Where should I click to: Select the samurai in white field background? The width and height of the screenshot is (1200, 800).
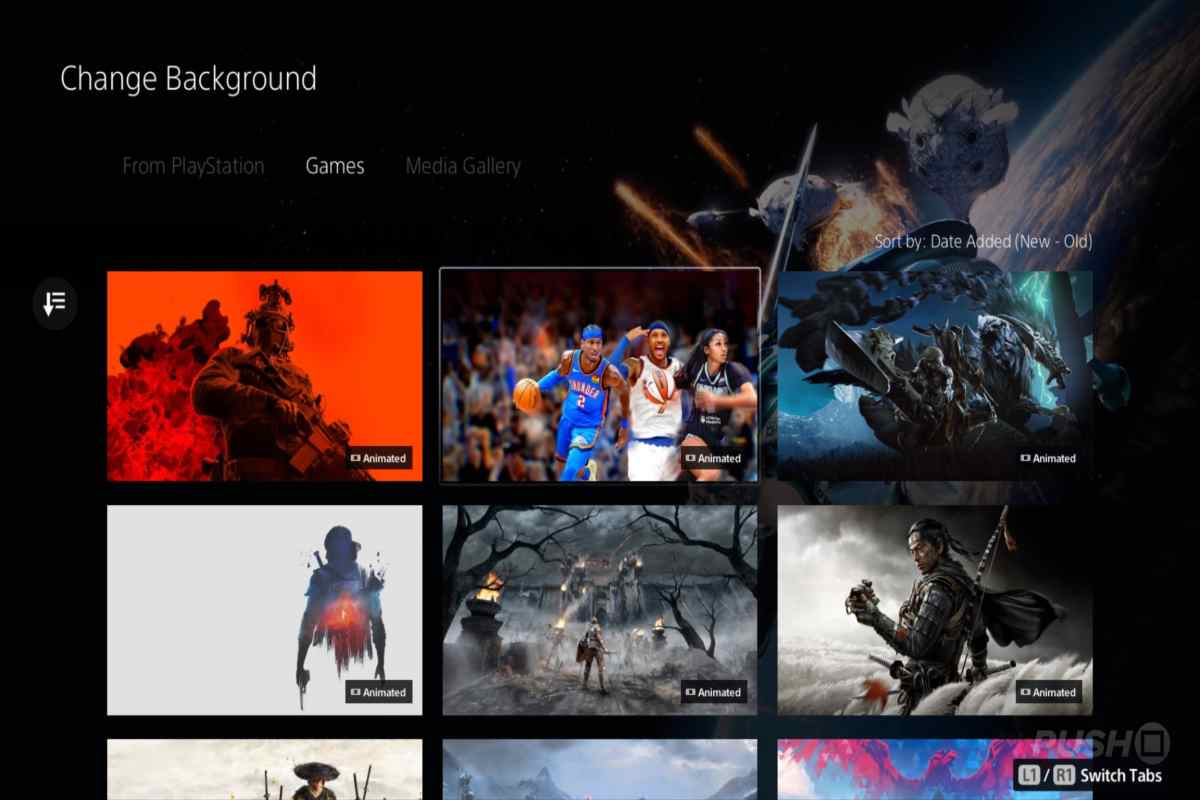pos(934,609)
